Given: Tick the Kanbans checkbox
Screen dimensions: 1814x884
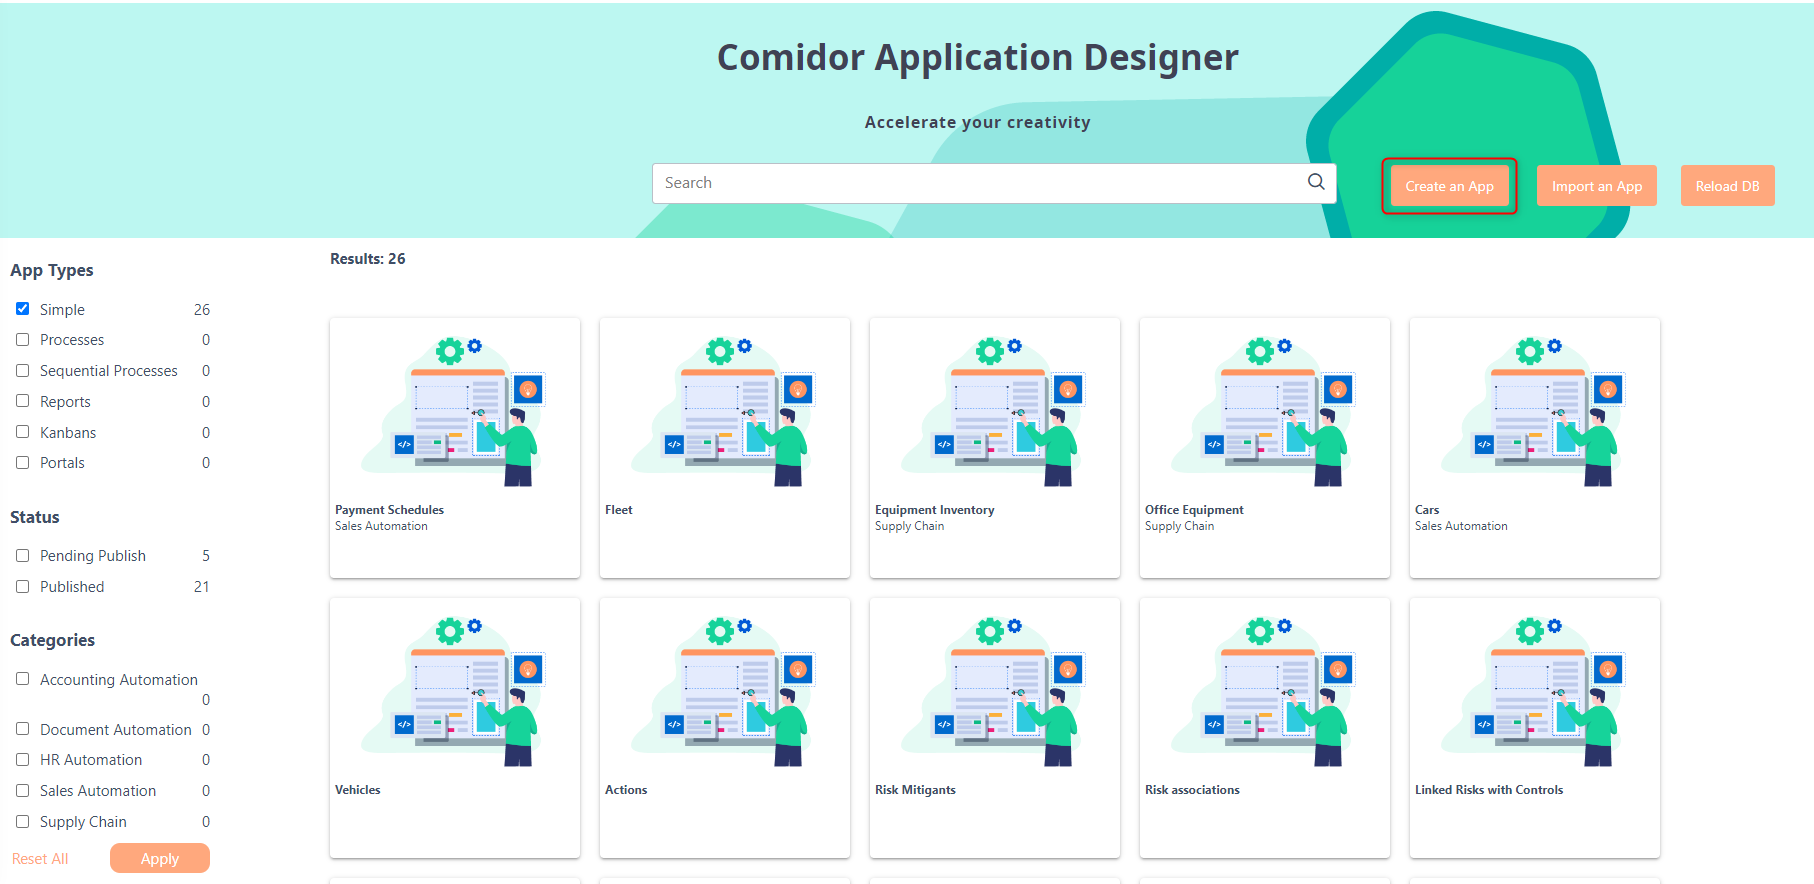Looking at the screenshot, I should point(22,432).
